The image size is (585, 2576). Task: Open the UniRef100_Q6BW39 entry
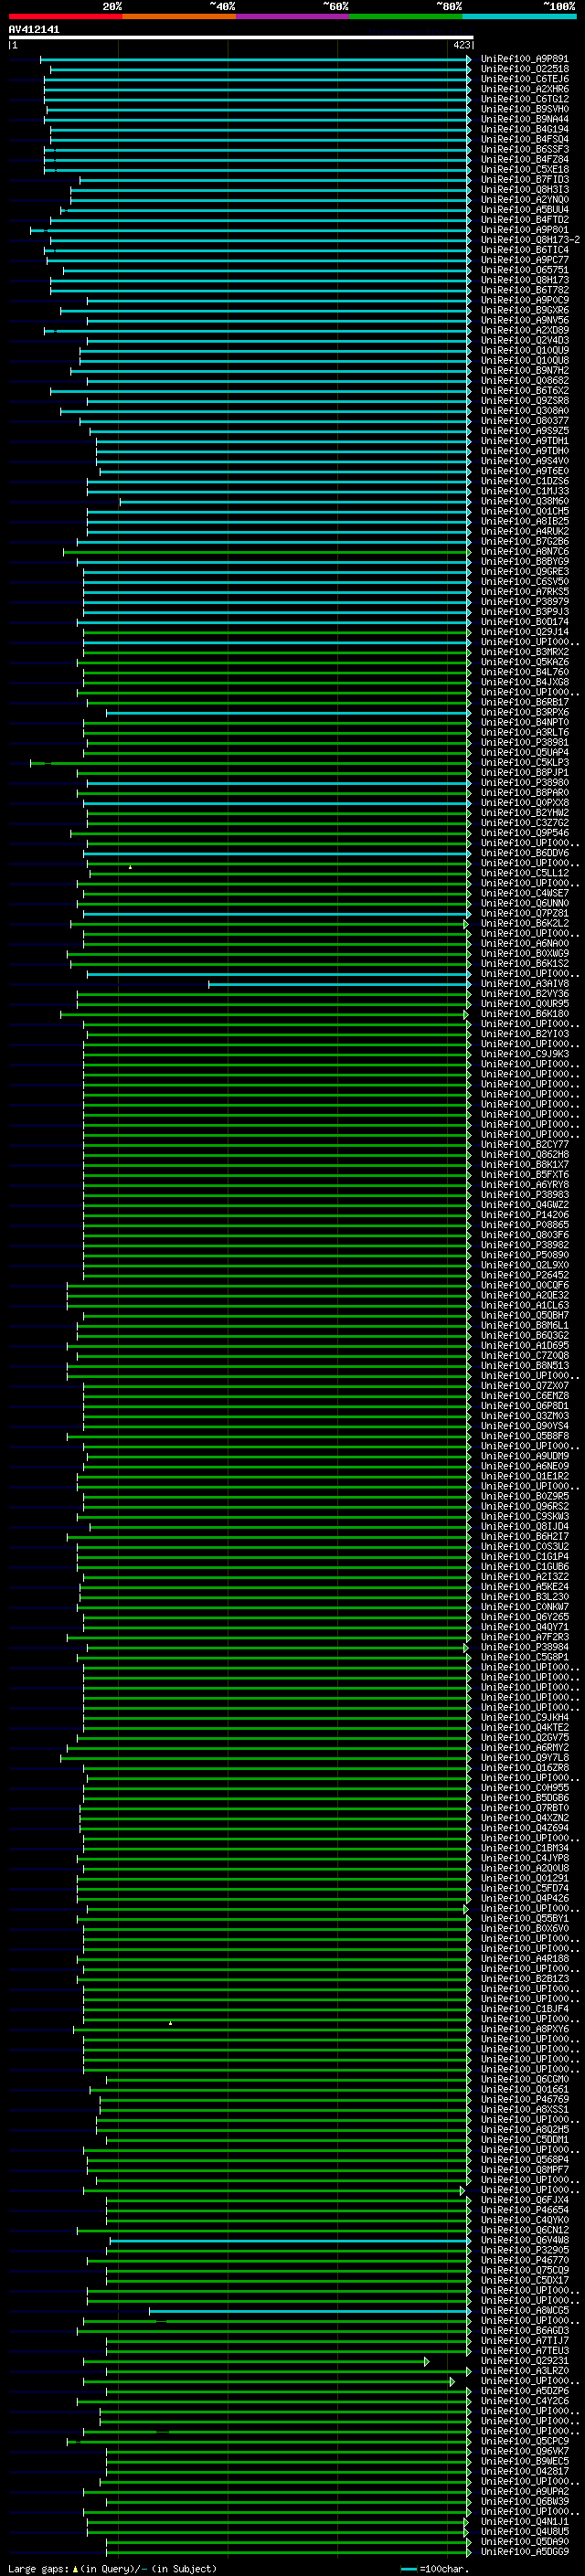pos(525,2501)
